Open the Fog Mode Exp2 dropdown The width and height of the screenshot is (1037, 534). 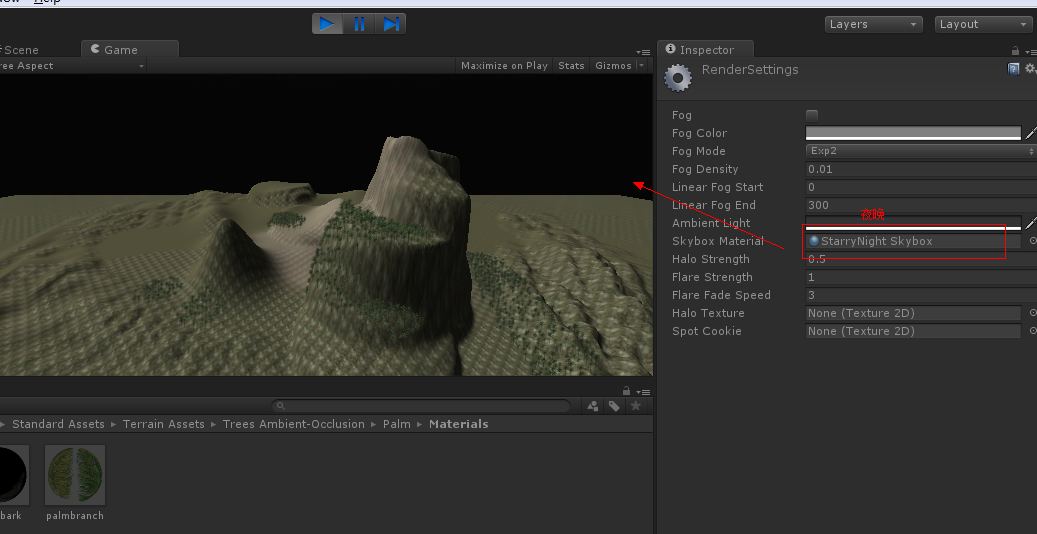(921, 151)
